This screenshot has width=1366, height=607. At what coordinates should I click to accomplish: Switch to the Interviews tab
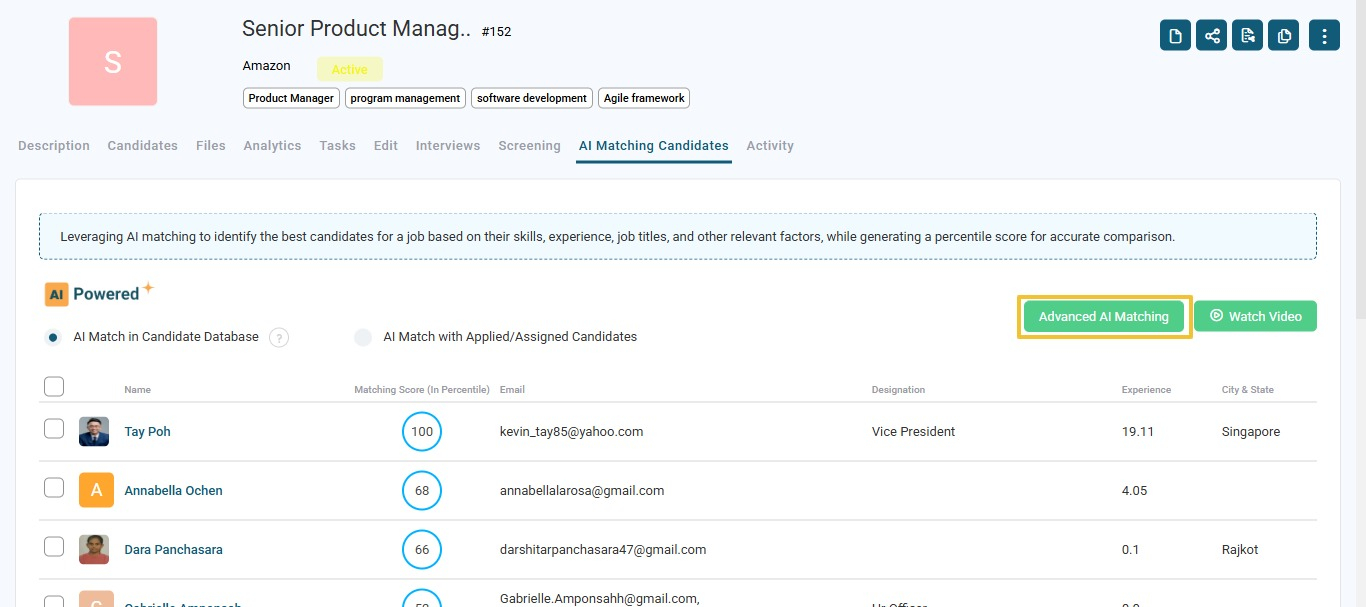pyautogui.click(x=448, y=146)
